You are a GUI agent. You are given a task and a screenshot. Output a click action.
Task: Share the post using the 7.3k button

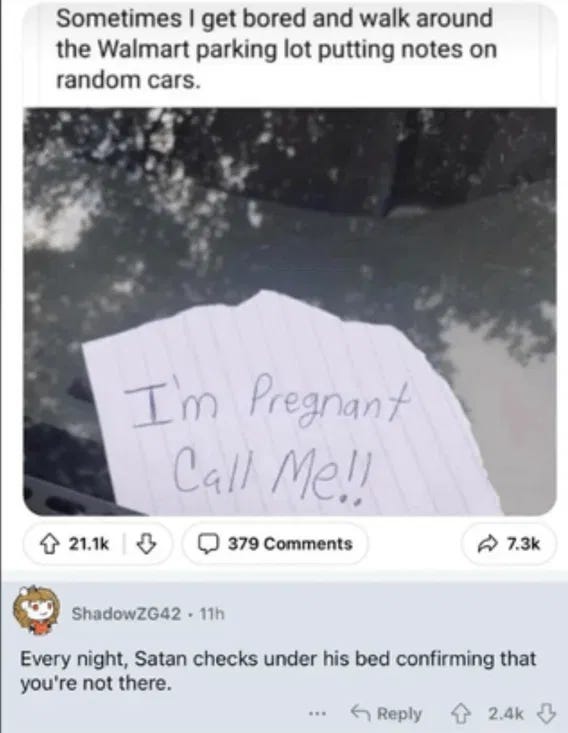509,544
